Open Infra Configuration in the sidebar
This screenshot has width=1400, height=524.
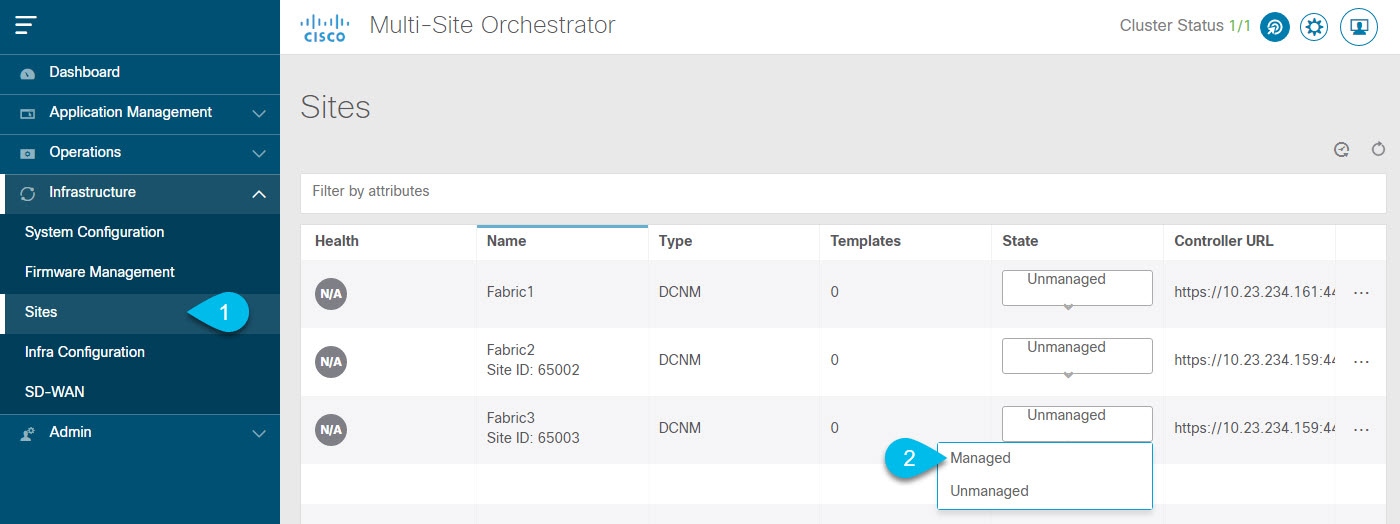click(140, 353)
